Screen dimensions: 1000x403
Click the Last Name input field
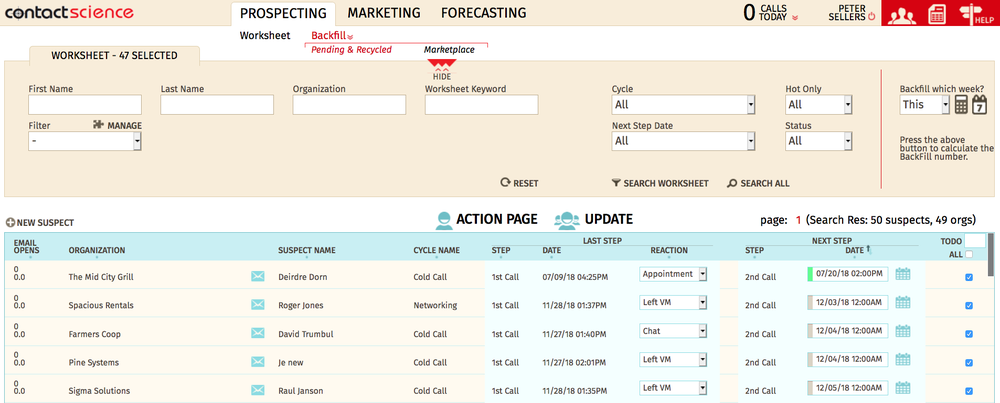point(217,105)
